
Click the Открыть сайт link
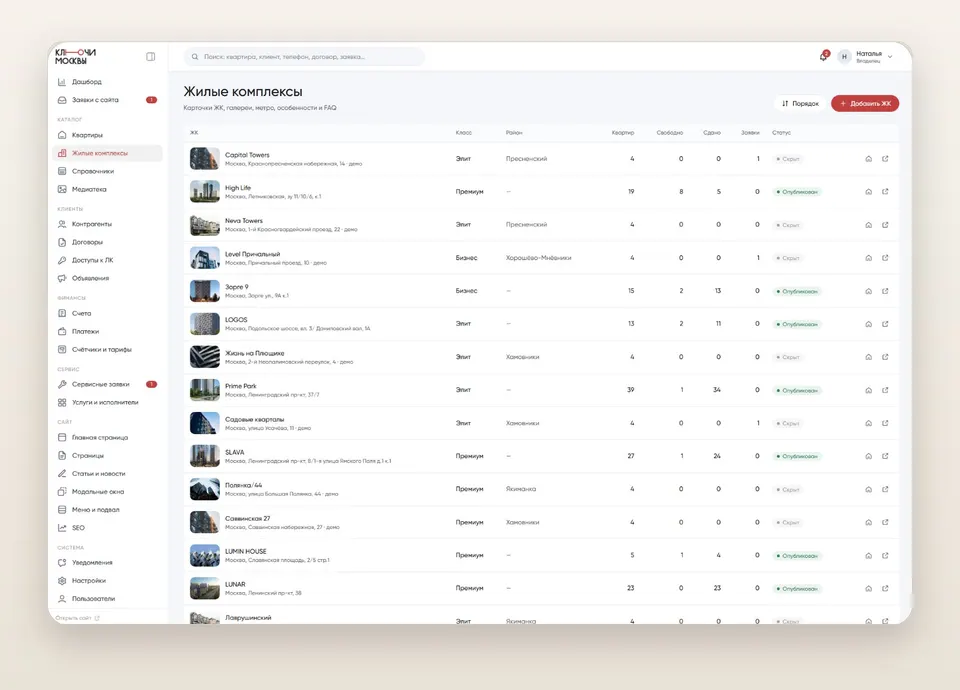(x=77, y=618)
